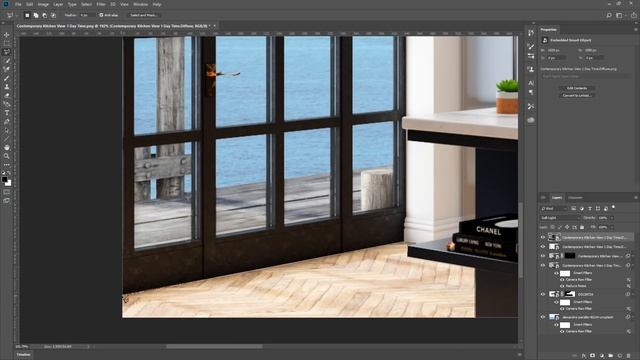Click the Edit Contents button

point(577,88)
